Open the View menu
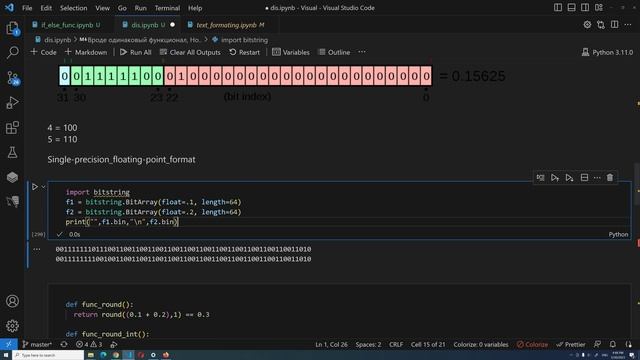Screen dimensions: 640x360 click(102, 8)
